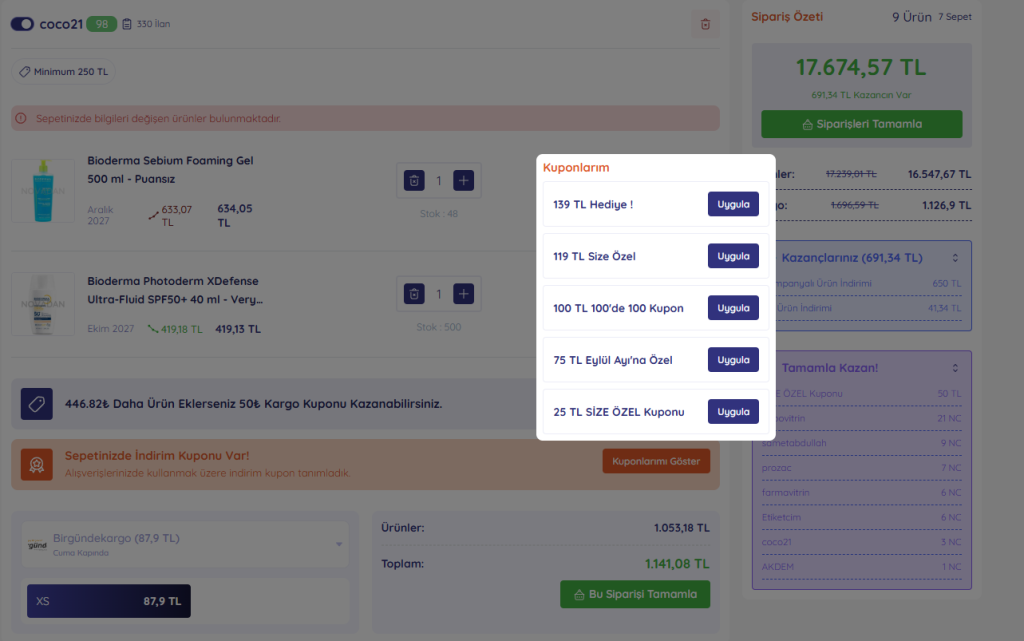Select prozac row in Tamamla Kazan list
Viewport: 1024px width, 641px height.
coord(861,468)
